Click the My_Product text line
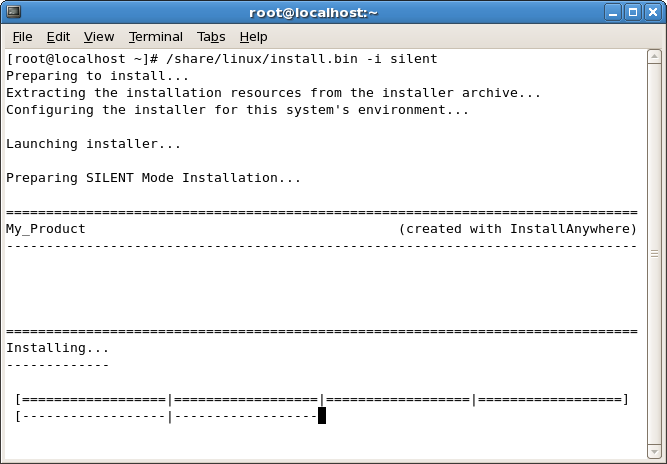Image resolution: width=667 pixels, height=464 pixels. coord(46,229)
